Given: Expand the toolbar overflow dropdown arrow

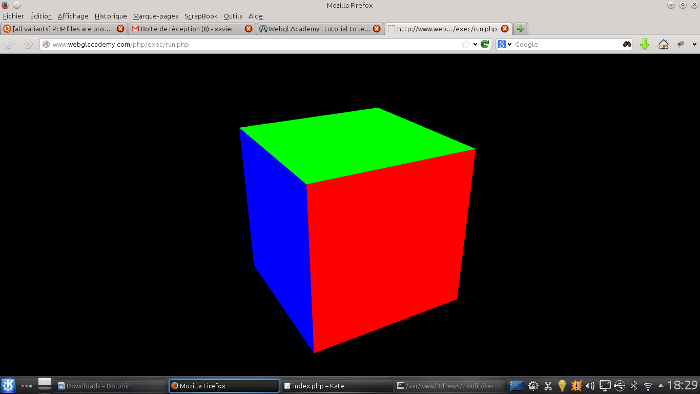Looking at the screenshot, I should (694, 44).
